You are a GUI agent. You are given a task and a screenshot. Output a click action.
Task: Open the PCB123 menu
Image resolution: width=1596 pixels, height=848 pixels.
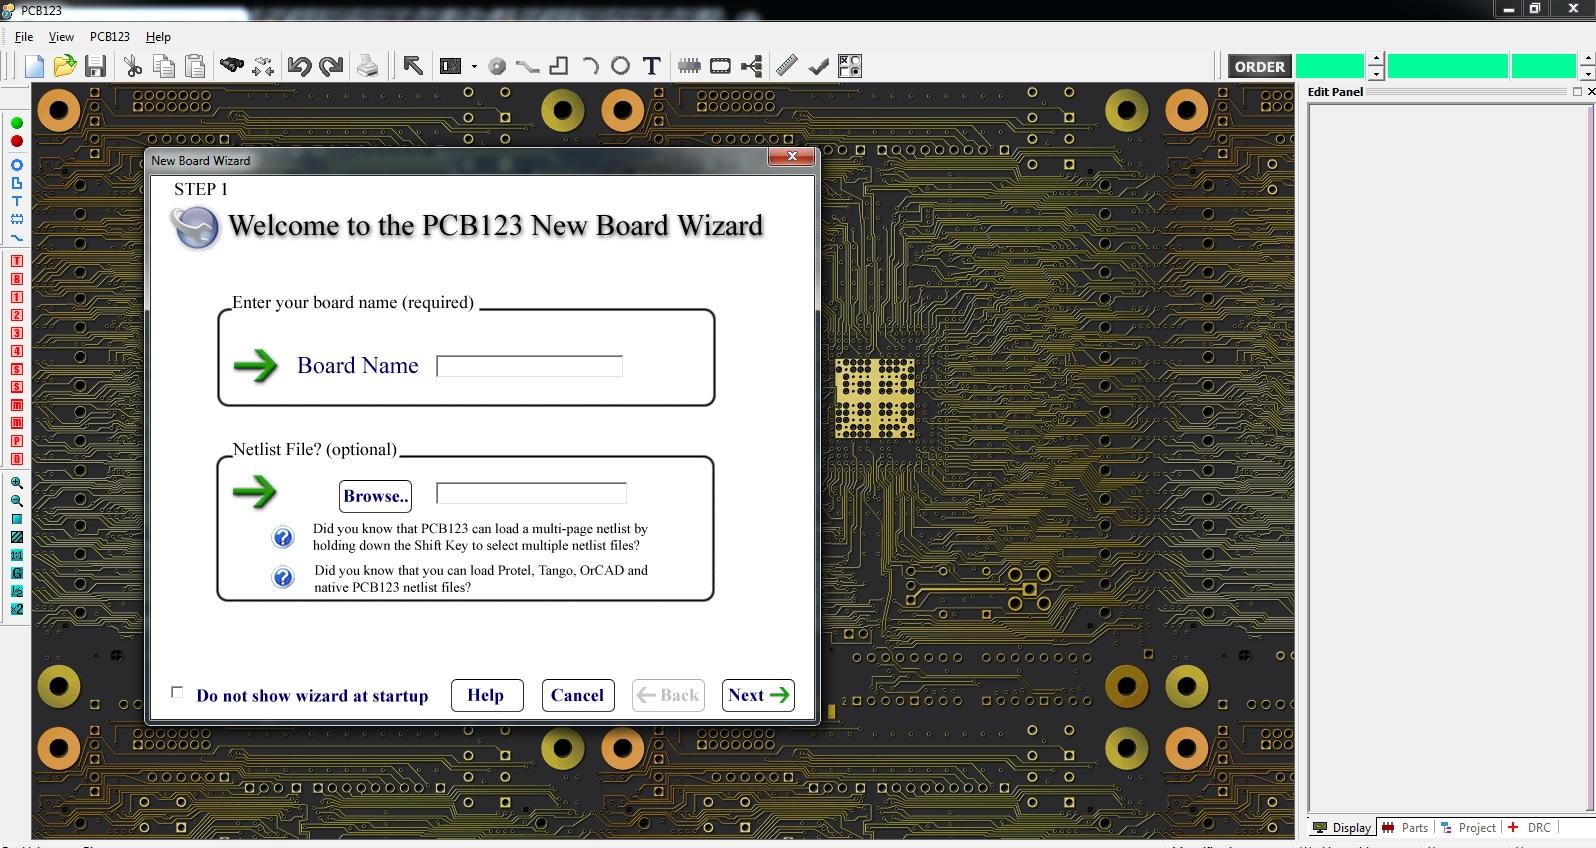(110, 36)
